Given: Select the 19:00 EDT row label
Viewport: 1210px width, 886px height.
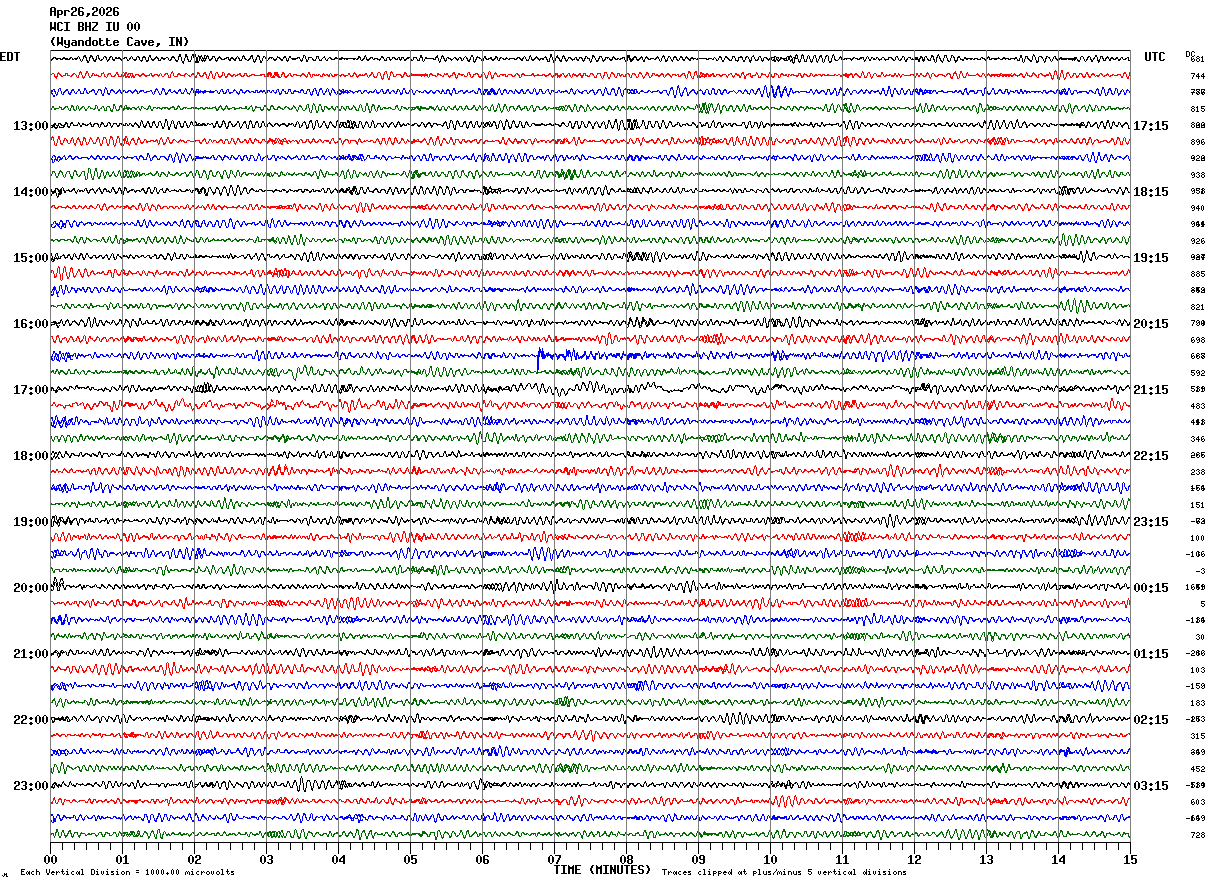Looking at the screenshot, I should coord(30,522).
